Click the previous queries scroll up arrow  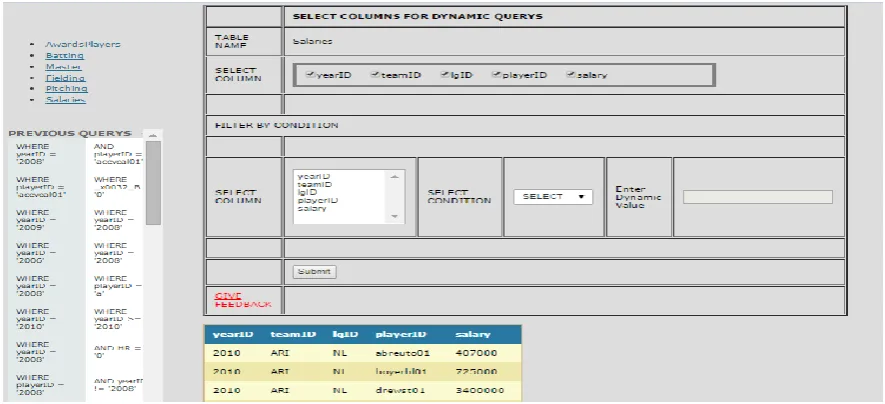[x=153, y=135]
